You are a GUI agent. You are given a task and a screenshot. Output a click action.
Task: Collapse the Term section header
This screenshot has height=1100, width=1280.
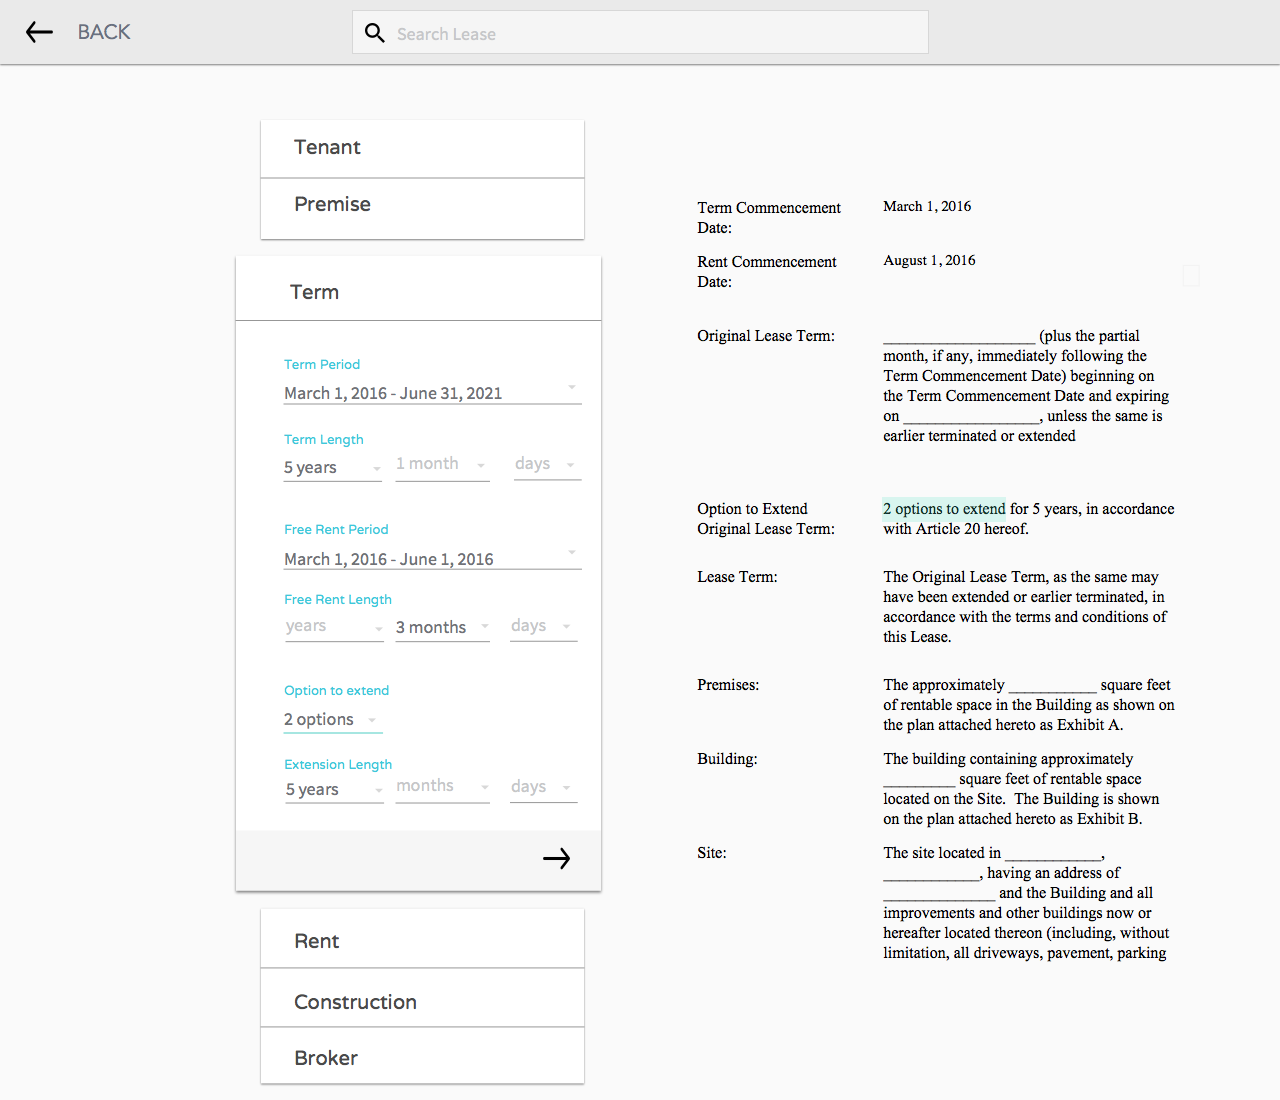pos(418,289)
